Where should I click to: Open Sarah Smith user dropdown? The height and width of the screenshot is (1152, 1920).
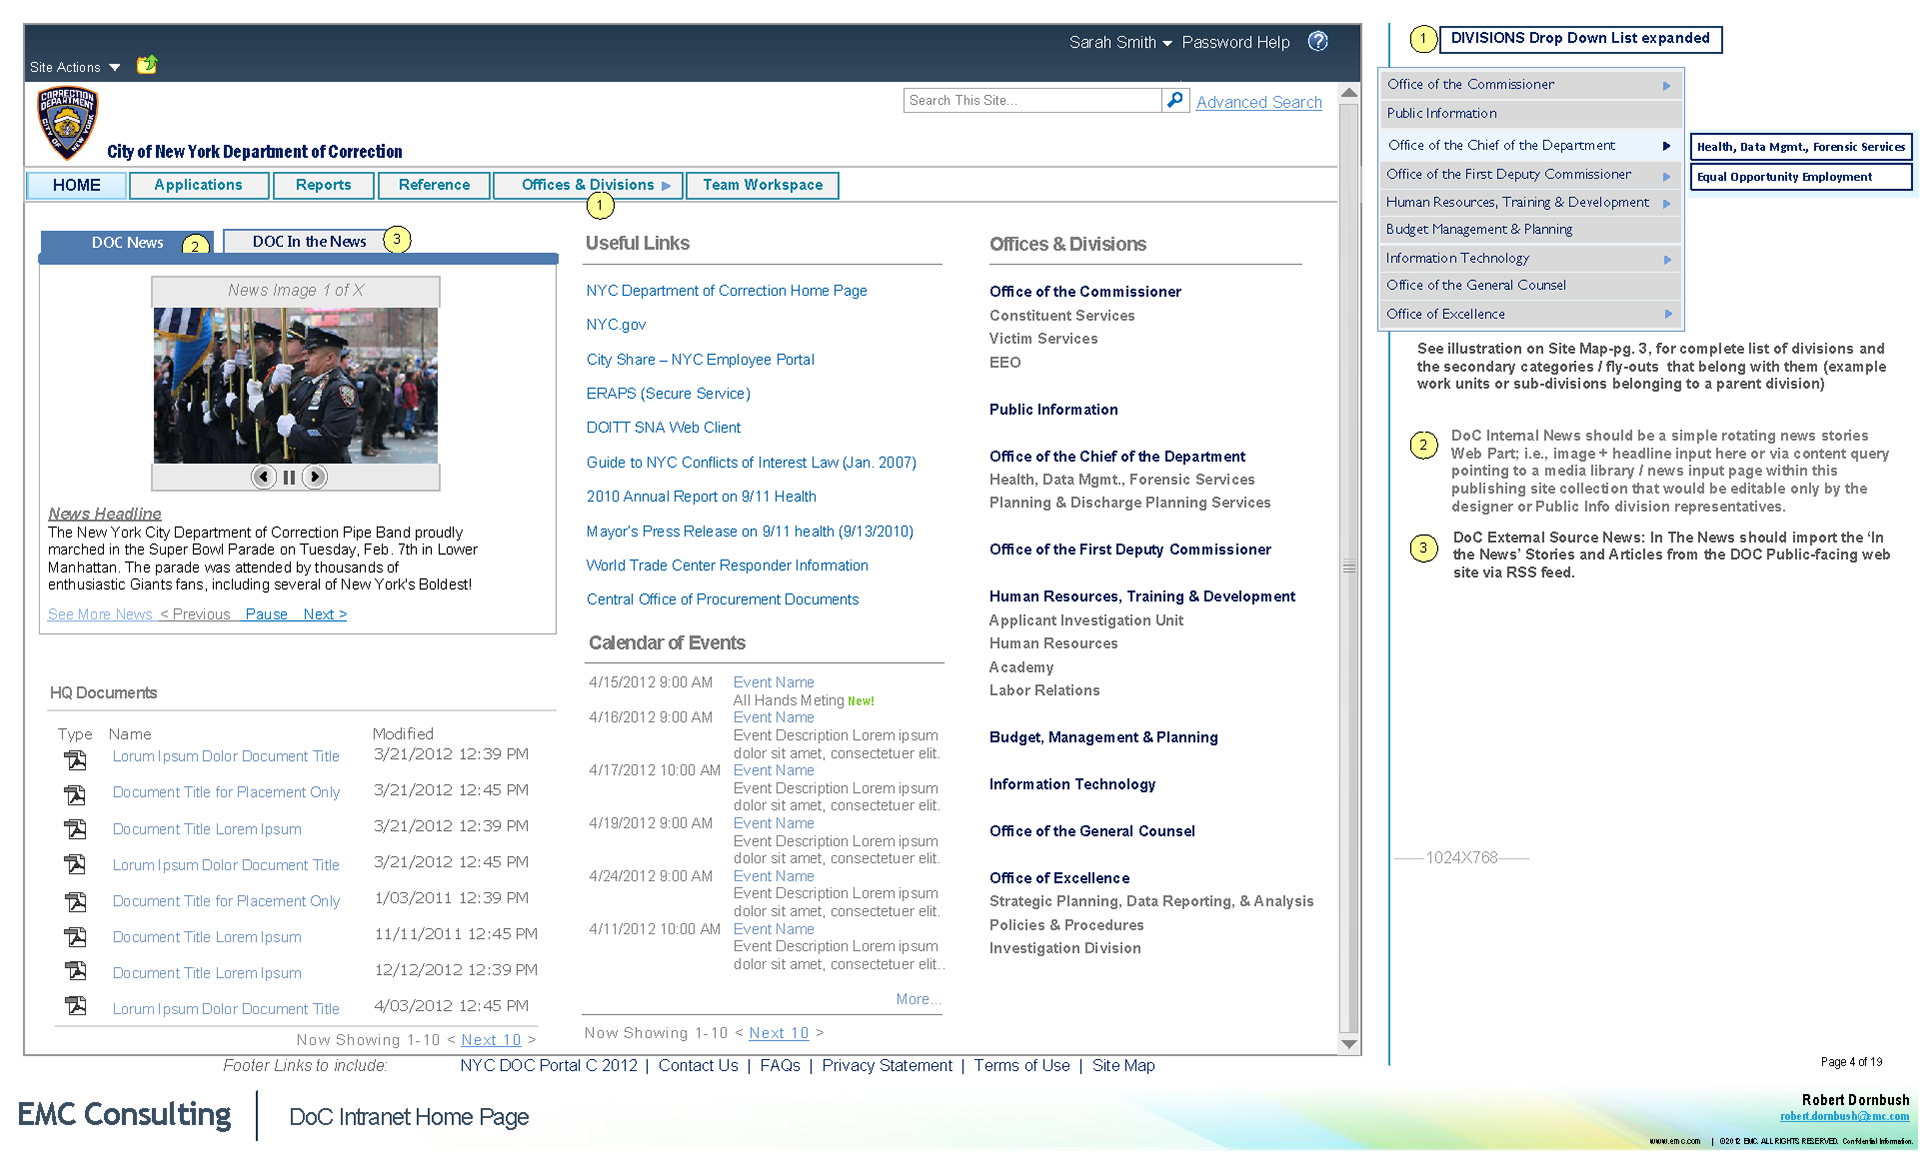[x=1119, y=42]
